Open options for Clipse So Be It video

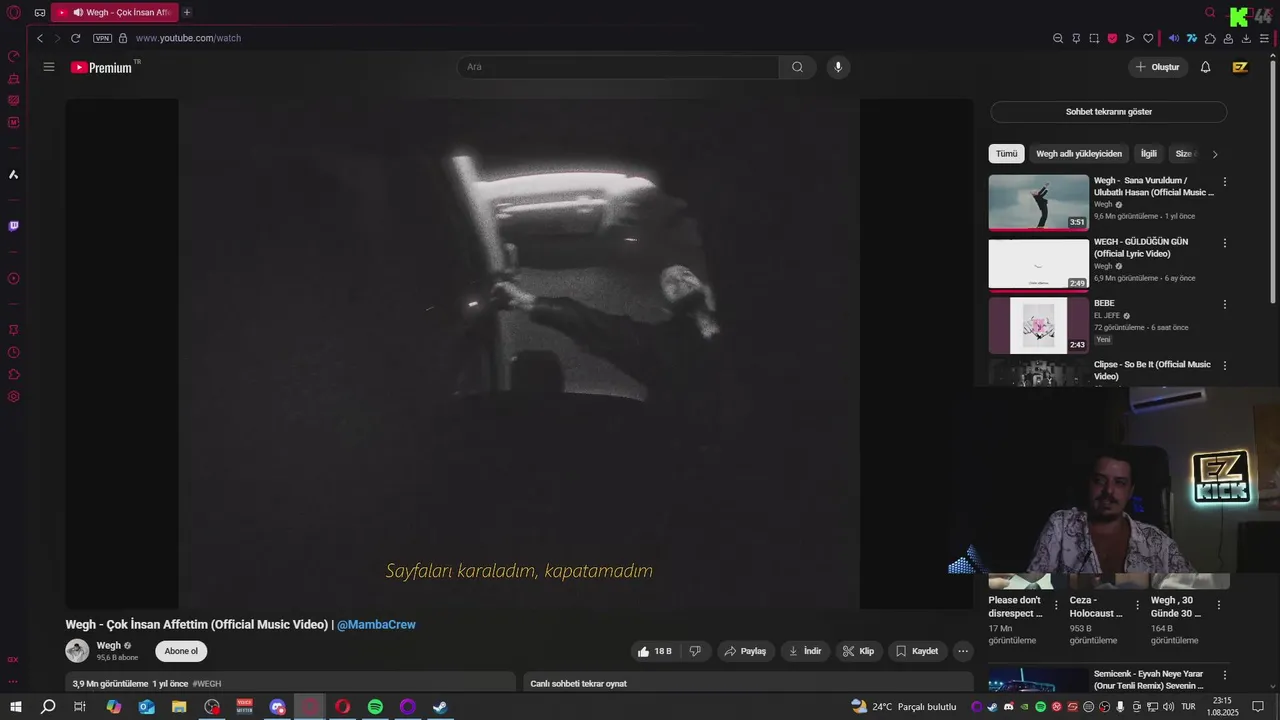[x=1225, y=366]
